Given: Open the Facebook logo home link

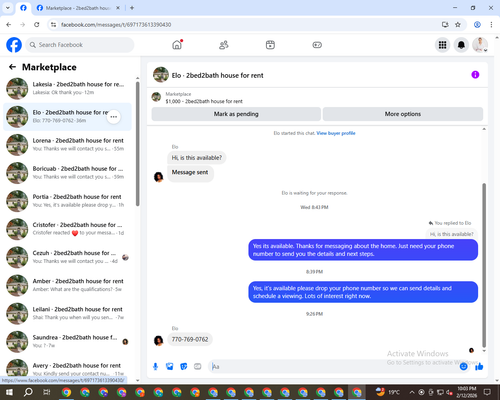Looking at the screenshot, I should coord(14,45).
